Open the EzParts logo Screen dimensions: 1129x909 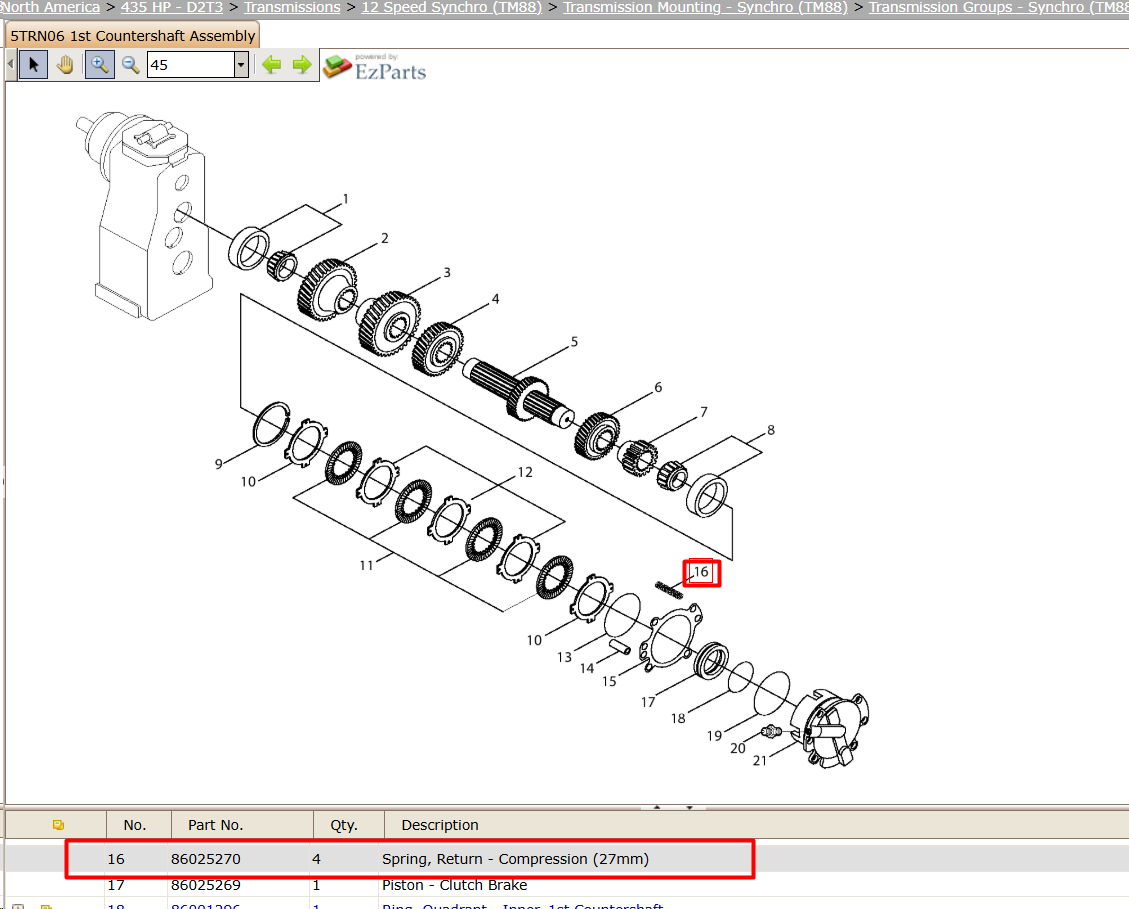[x=374, y=66]
